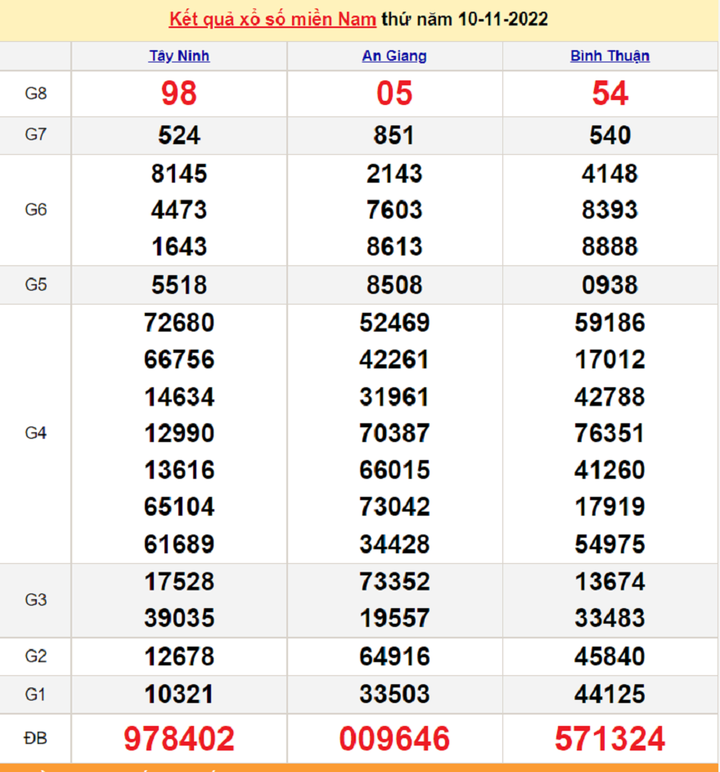Open the Bình Thuận province link
This screenshot has width=720, height=772.
pyautogui.click(x=609, y=56)
